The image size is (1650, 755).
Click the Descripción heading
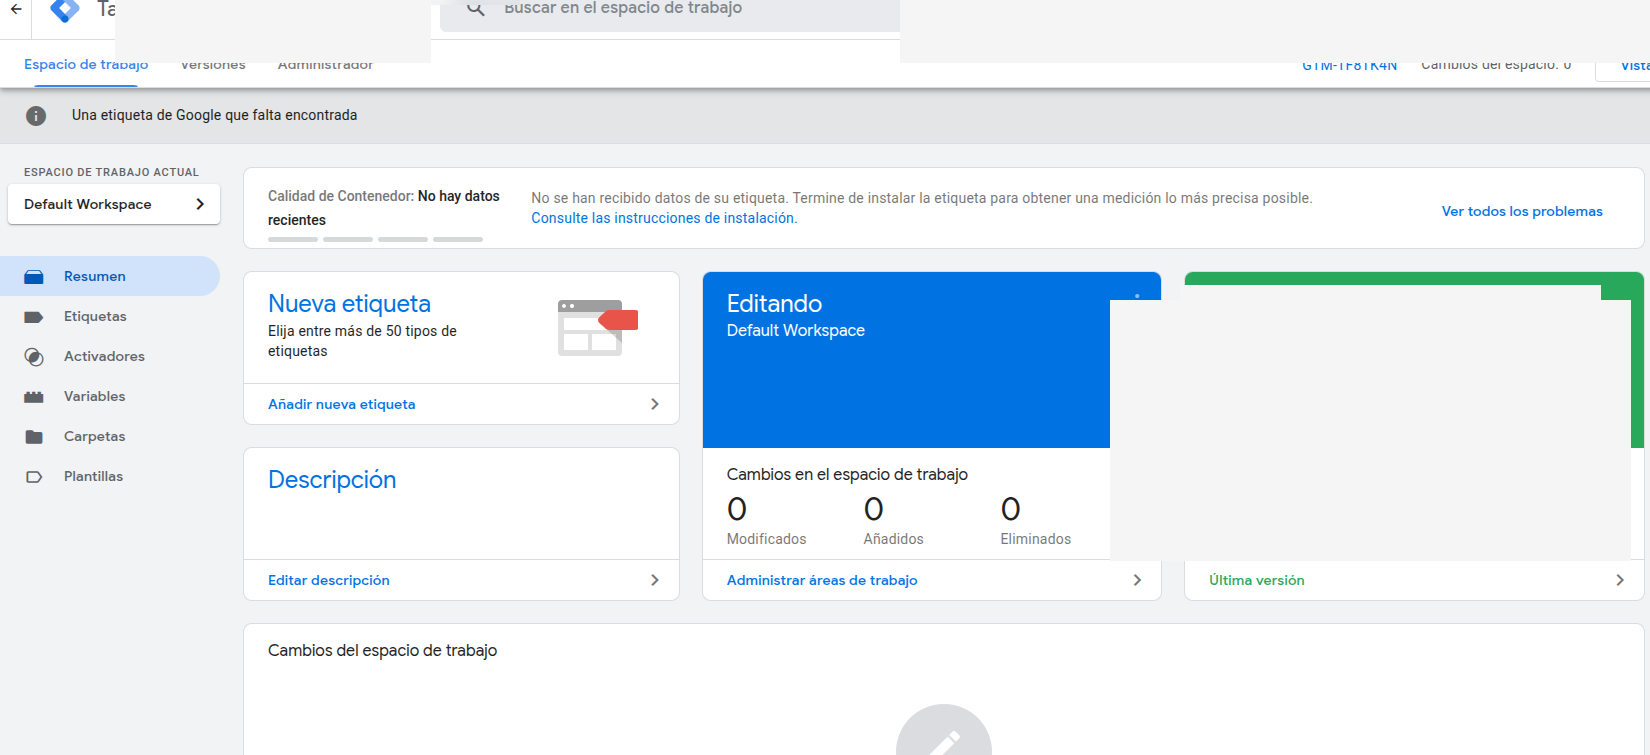pos(332,479)
